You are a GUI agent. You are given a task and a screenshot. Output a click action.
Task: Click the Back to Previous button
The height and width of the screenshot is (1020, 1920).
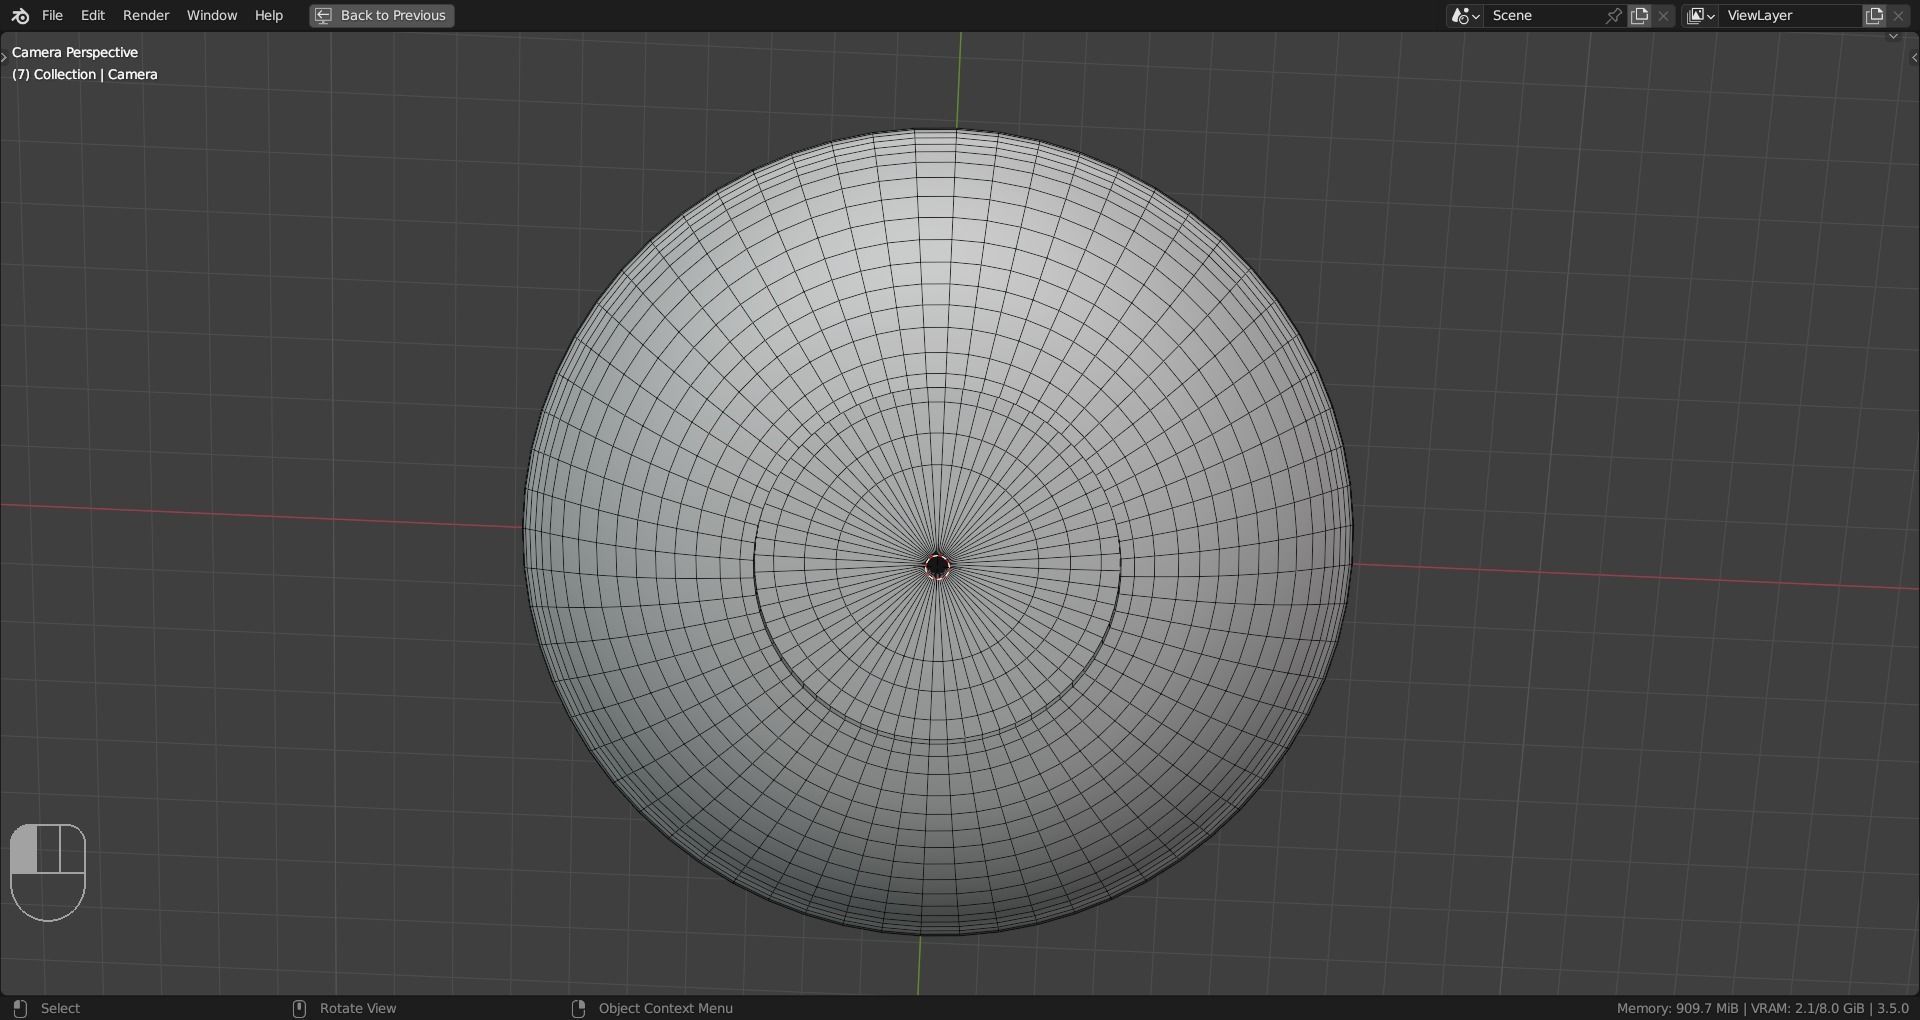pos(382,16)
